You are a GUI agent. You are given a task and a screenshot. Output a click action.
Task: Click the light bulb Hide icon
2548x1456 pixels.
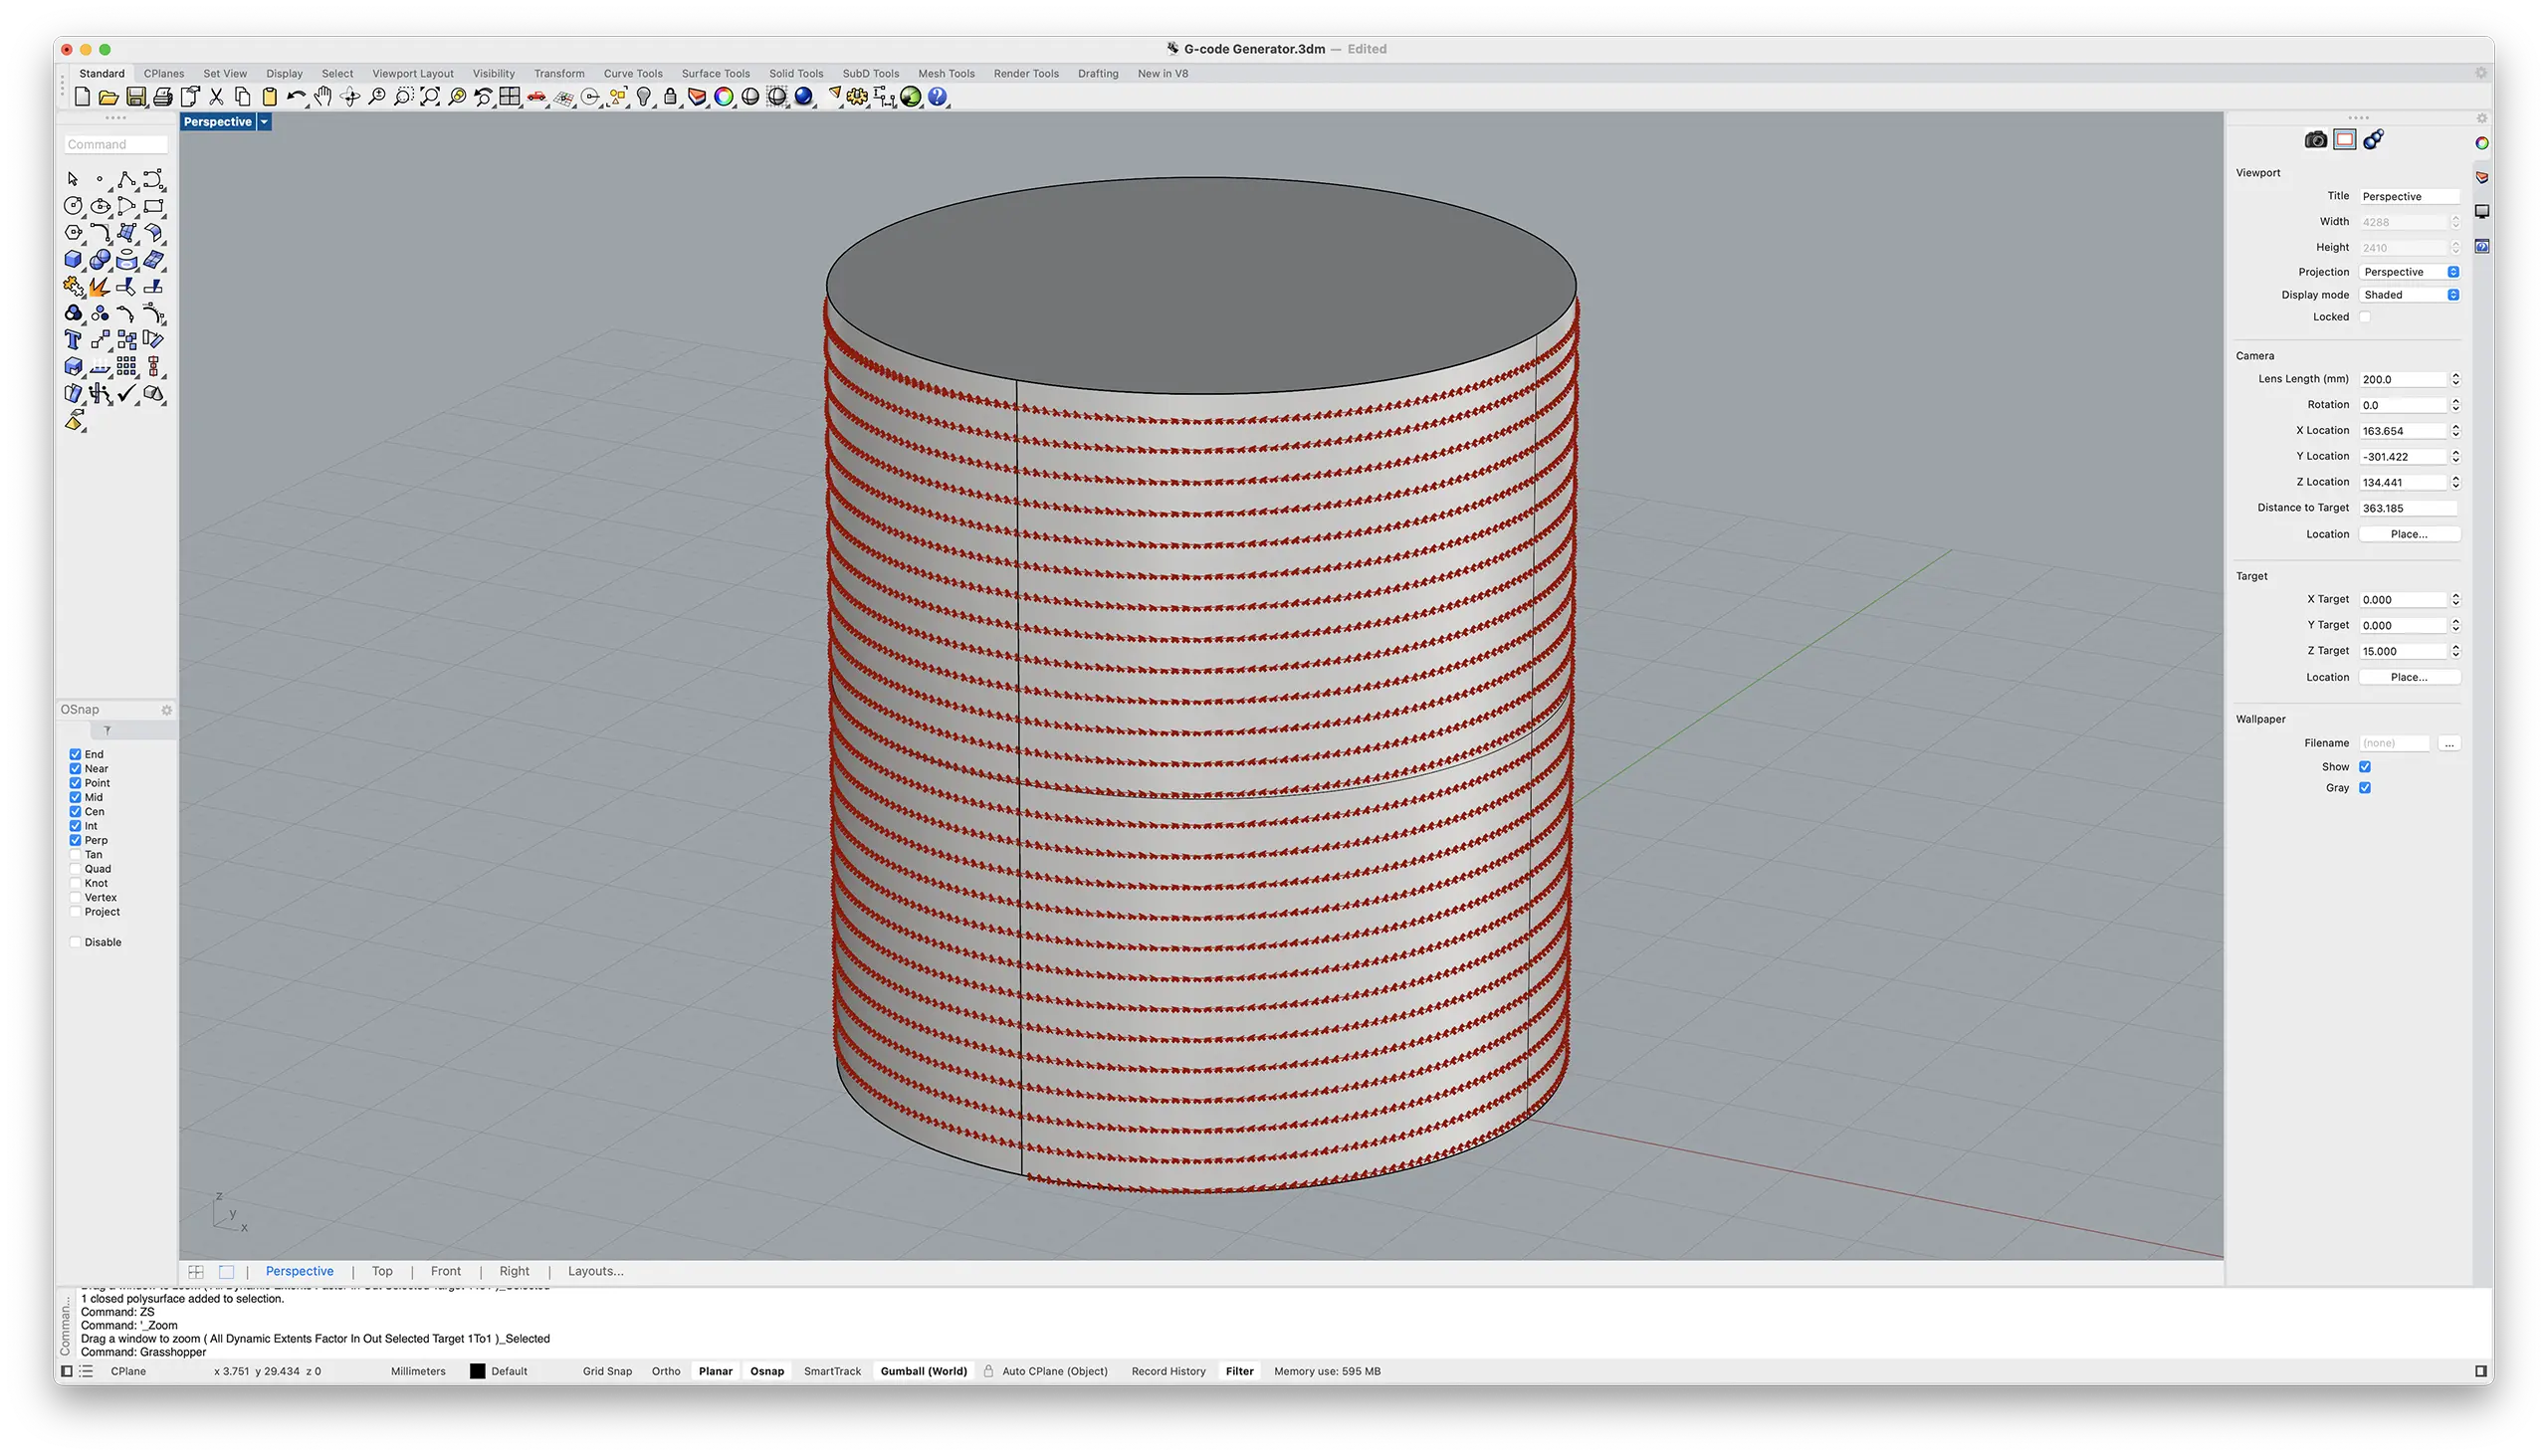pos(644,97)
